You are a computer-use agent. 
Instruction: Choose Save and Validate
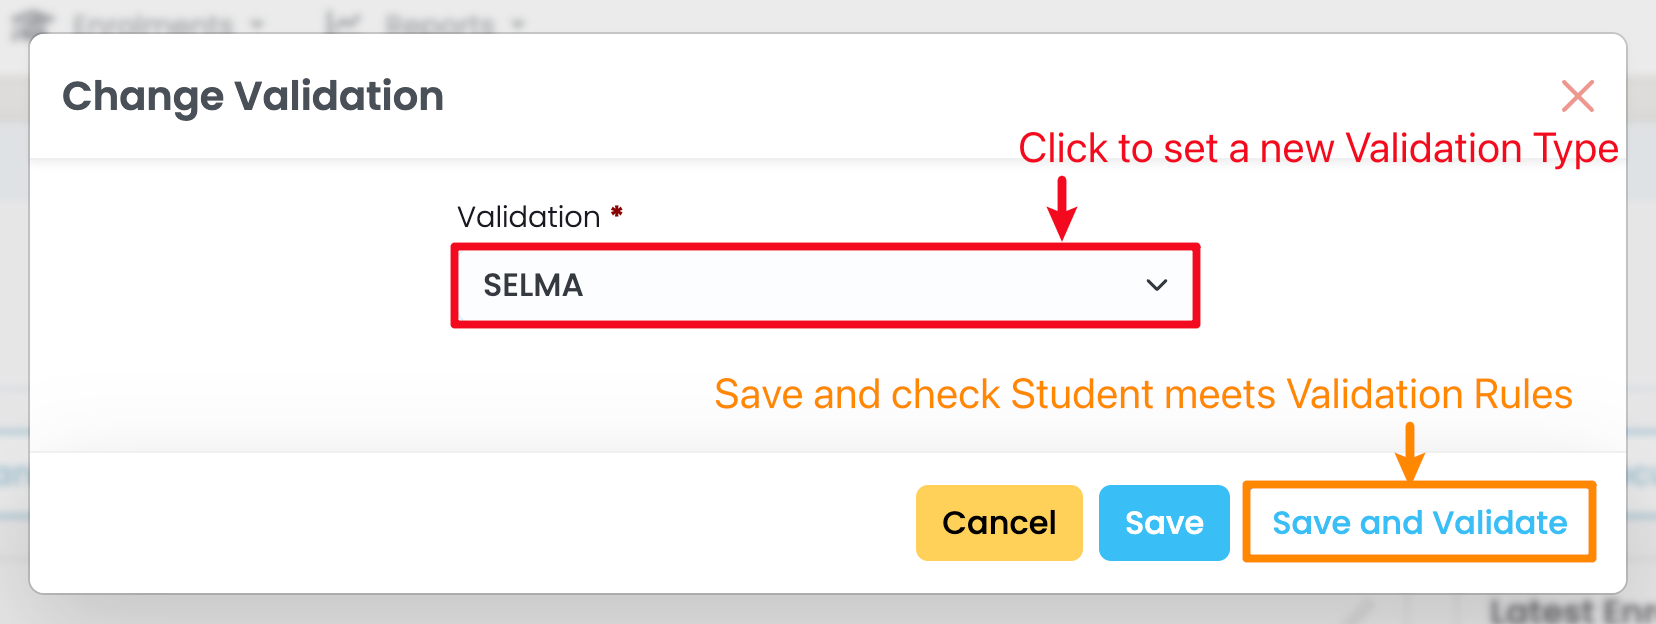(1418, 523)
